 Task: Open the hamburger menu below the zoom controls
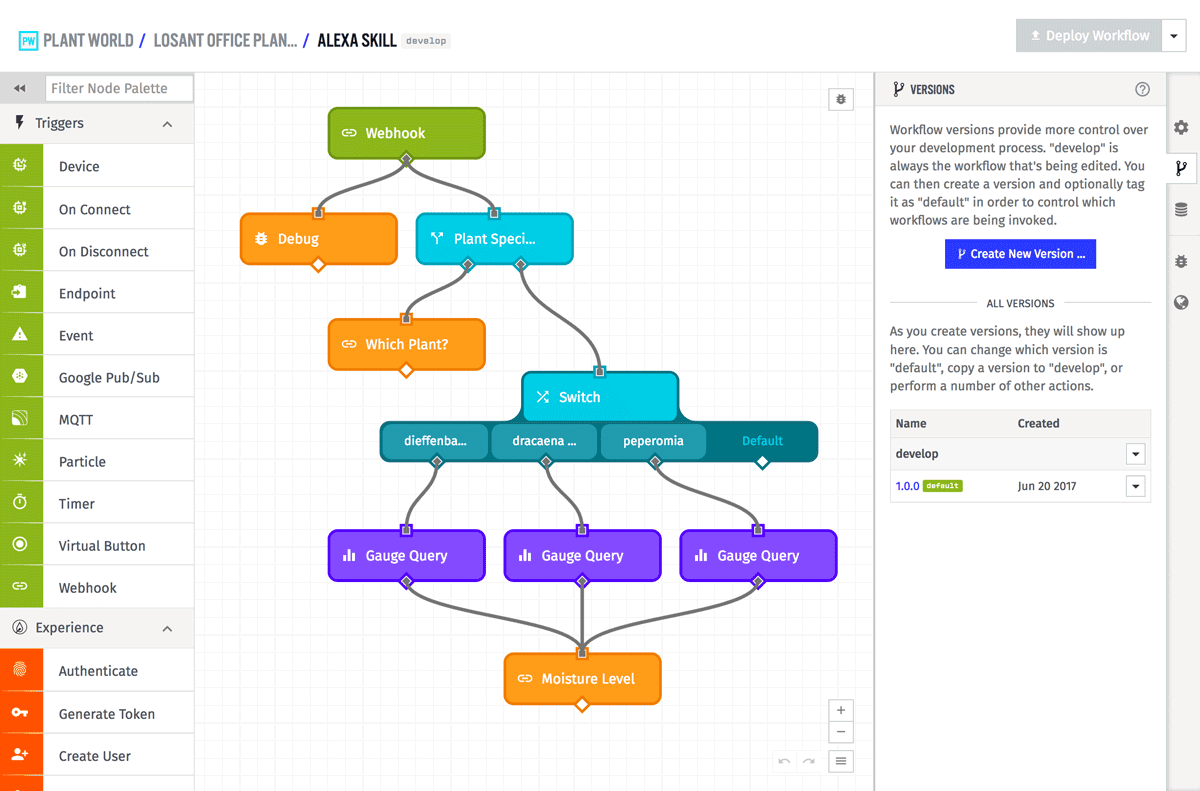click(x=840, y=761)
